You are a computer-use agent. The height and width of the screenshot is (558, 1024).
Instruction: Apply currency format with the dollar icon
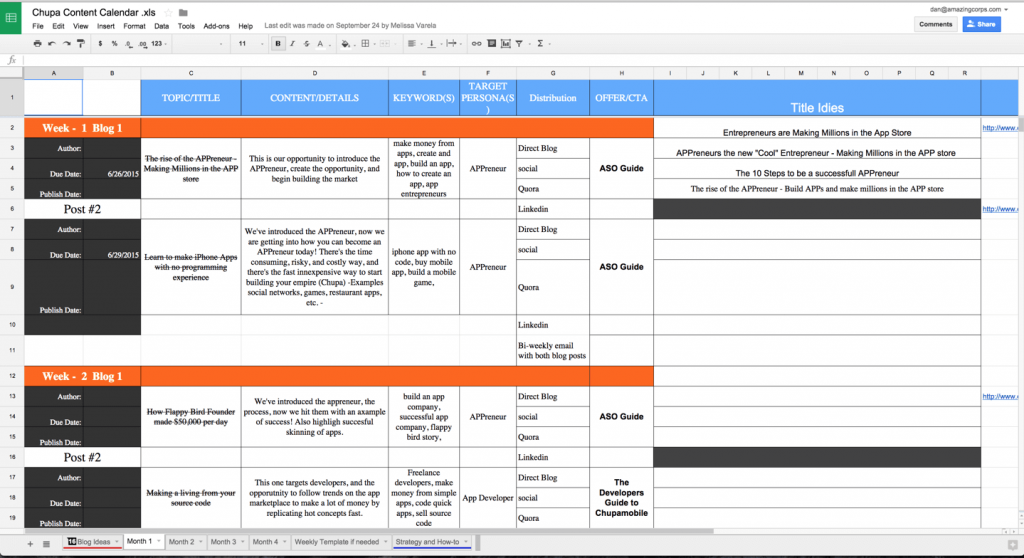coord(100,44)
